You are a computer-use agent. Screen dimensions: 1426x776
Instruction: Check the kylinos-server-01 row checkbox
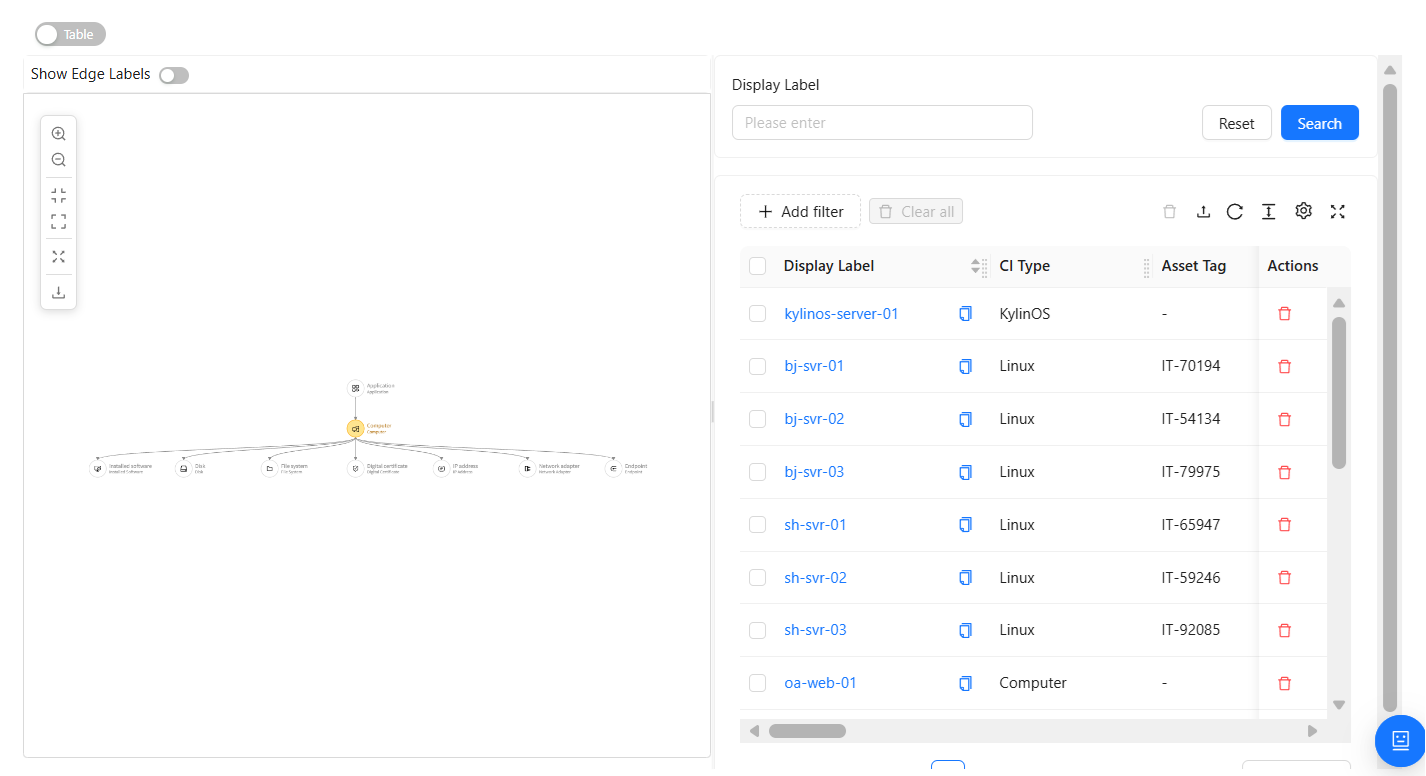point(757,314)
